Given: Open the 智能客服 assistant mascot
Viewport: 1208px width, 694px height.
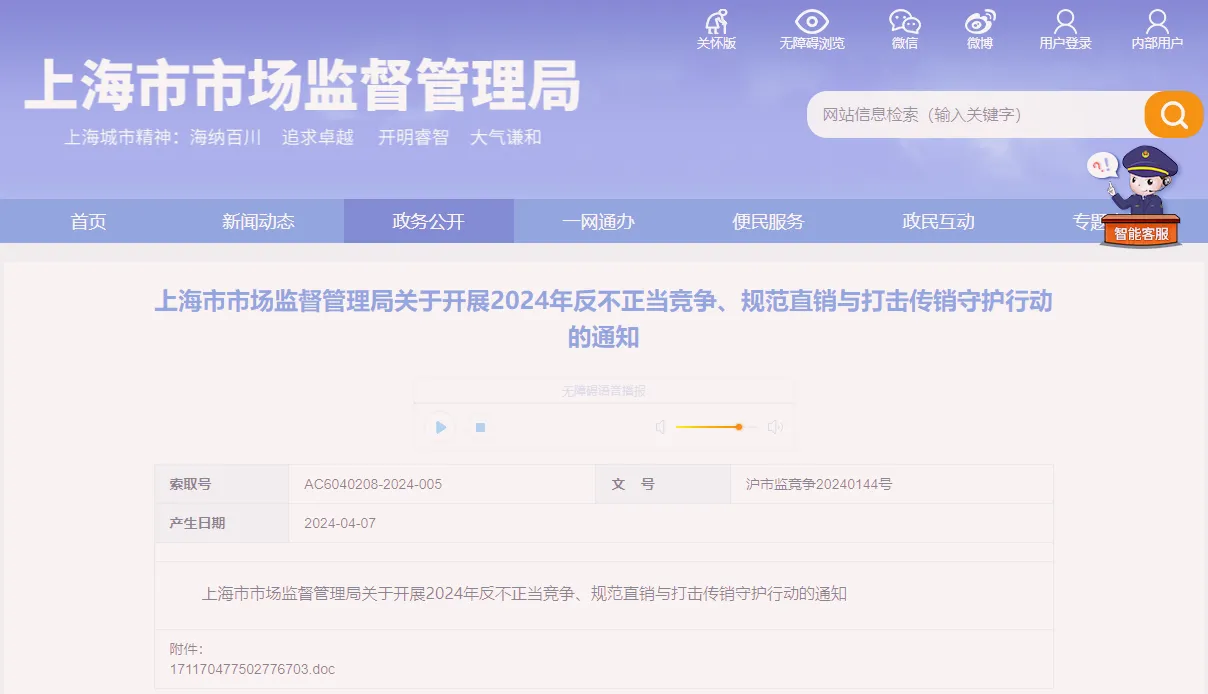Looking at the screenshot, I should click(1140, 197).
